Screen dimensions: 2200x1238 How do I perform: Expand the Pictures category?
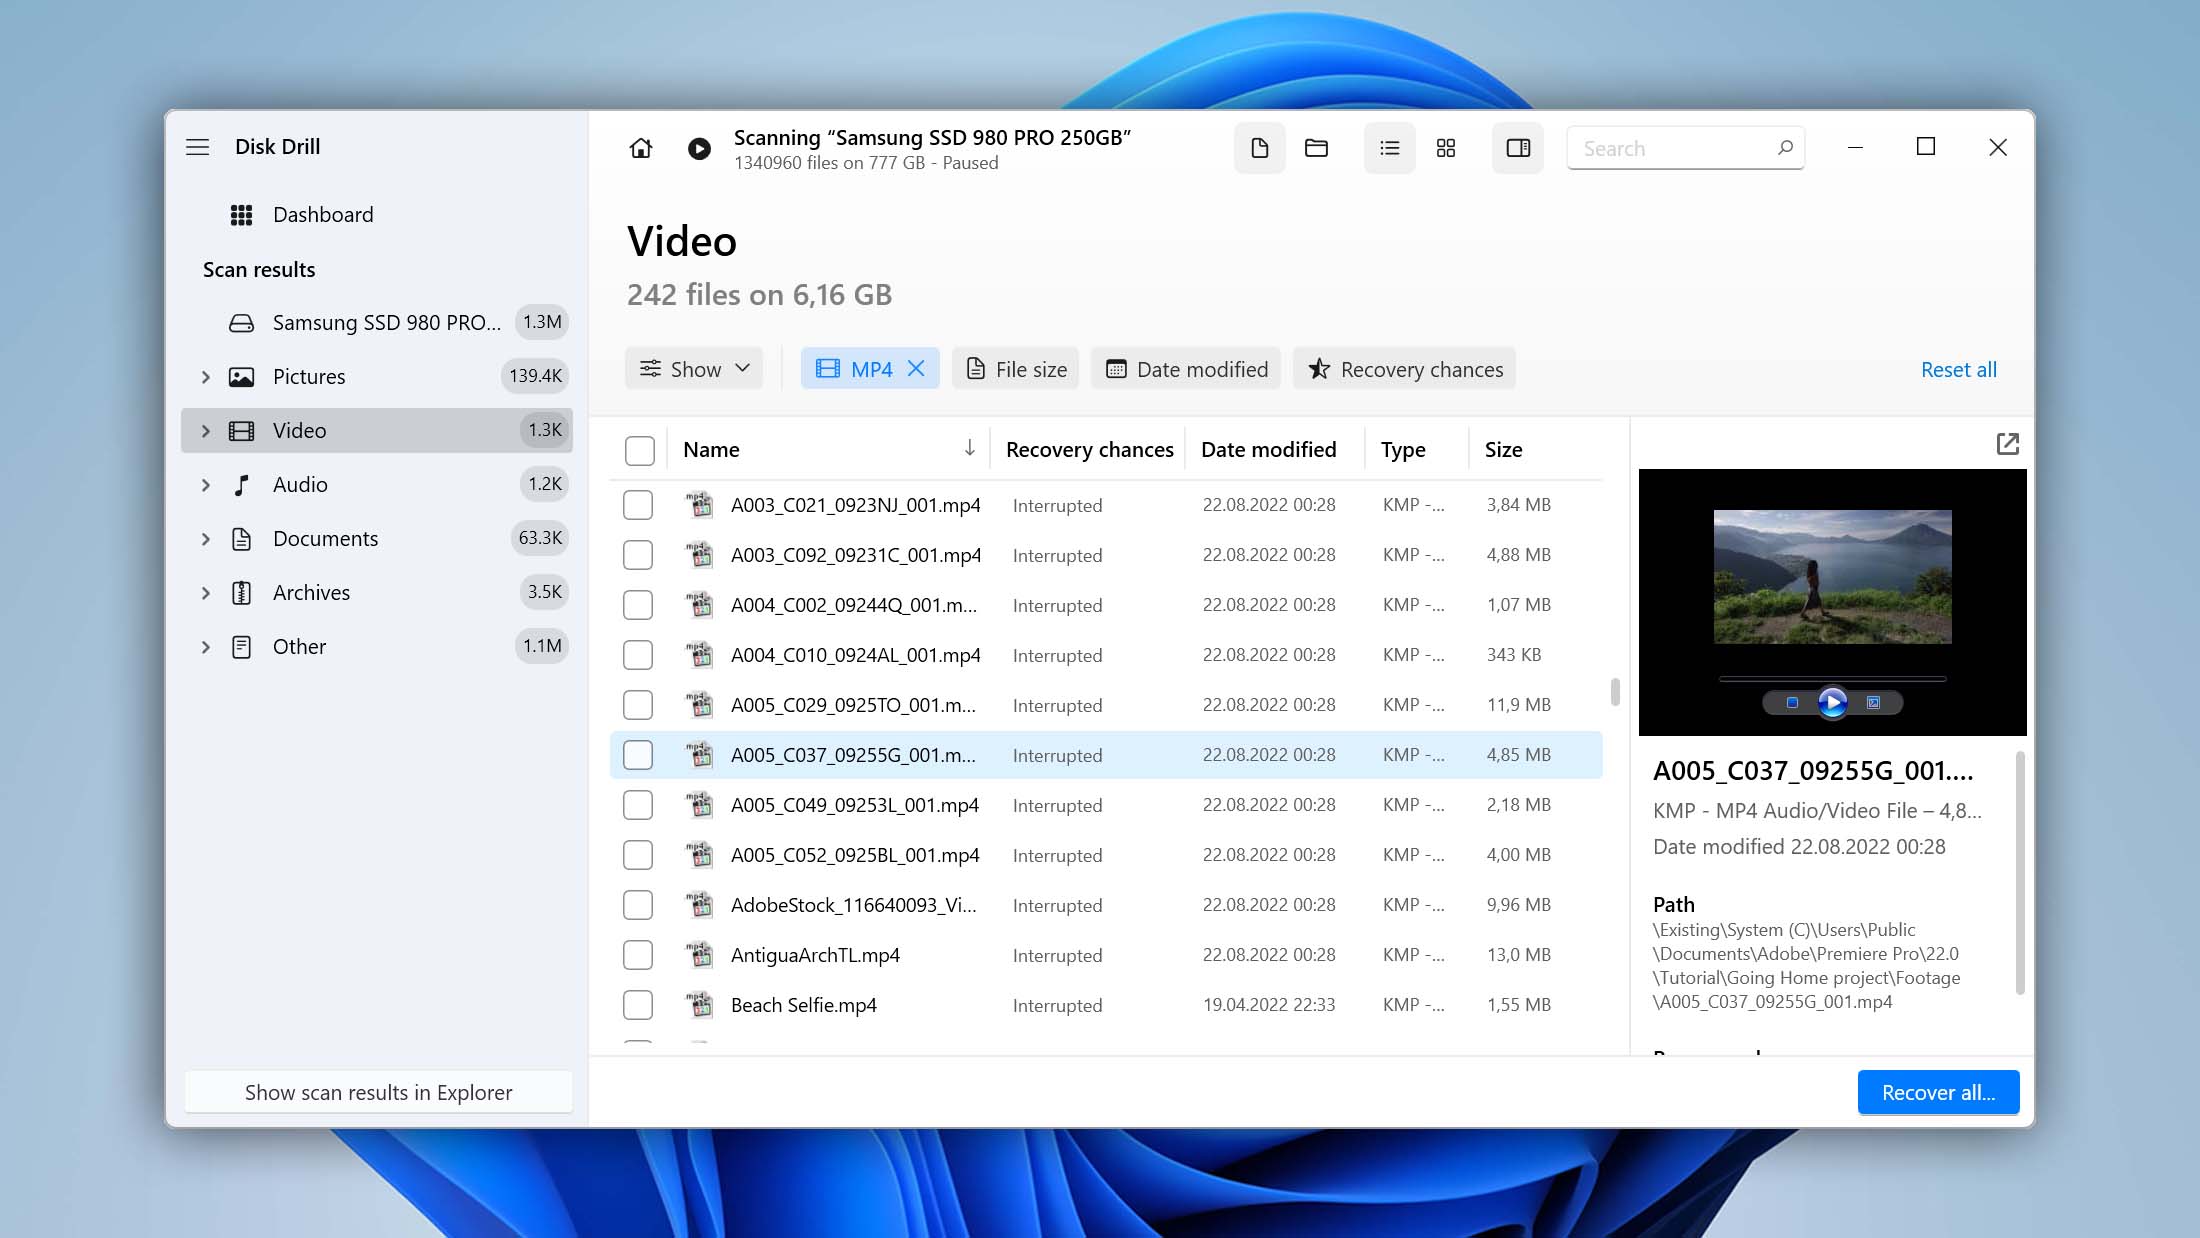point(206,377)
